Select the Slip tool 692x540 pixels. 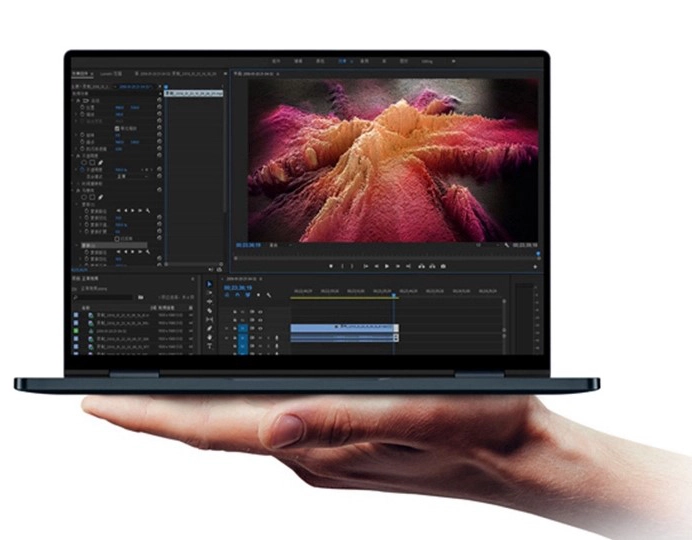[210, 319]
